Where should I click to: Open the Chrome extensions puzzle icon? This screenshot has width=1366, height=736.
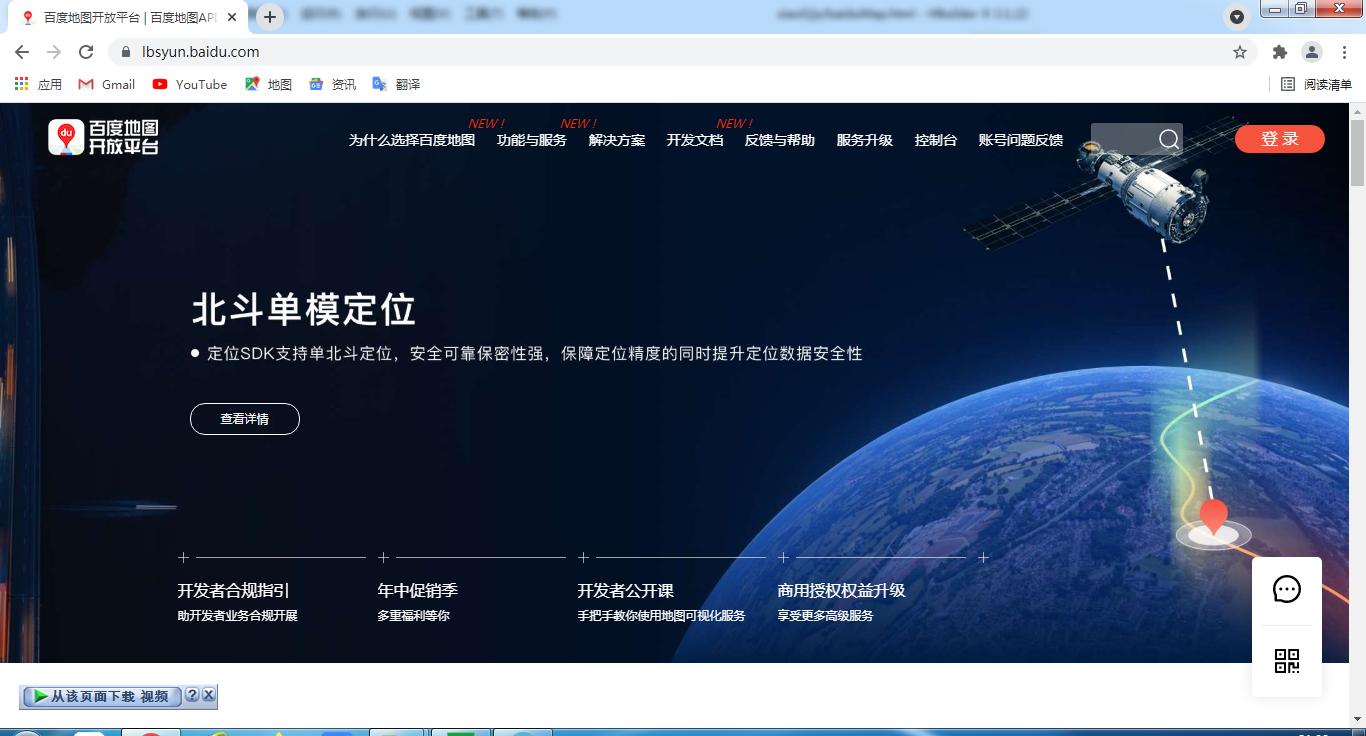pos(1279,52)
